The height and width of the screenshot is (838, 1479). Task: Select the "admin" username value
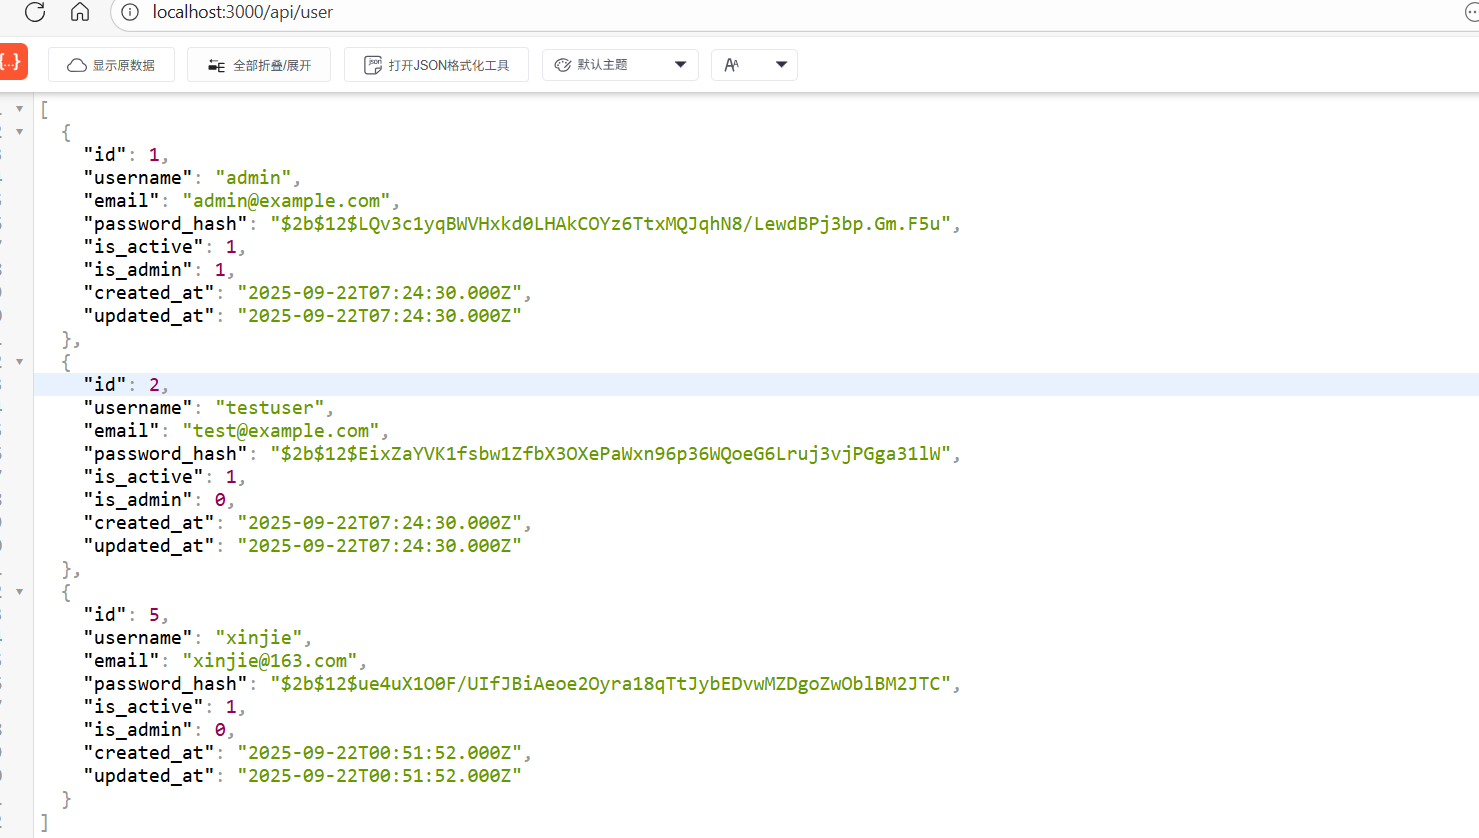[253, 178]
